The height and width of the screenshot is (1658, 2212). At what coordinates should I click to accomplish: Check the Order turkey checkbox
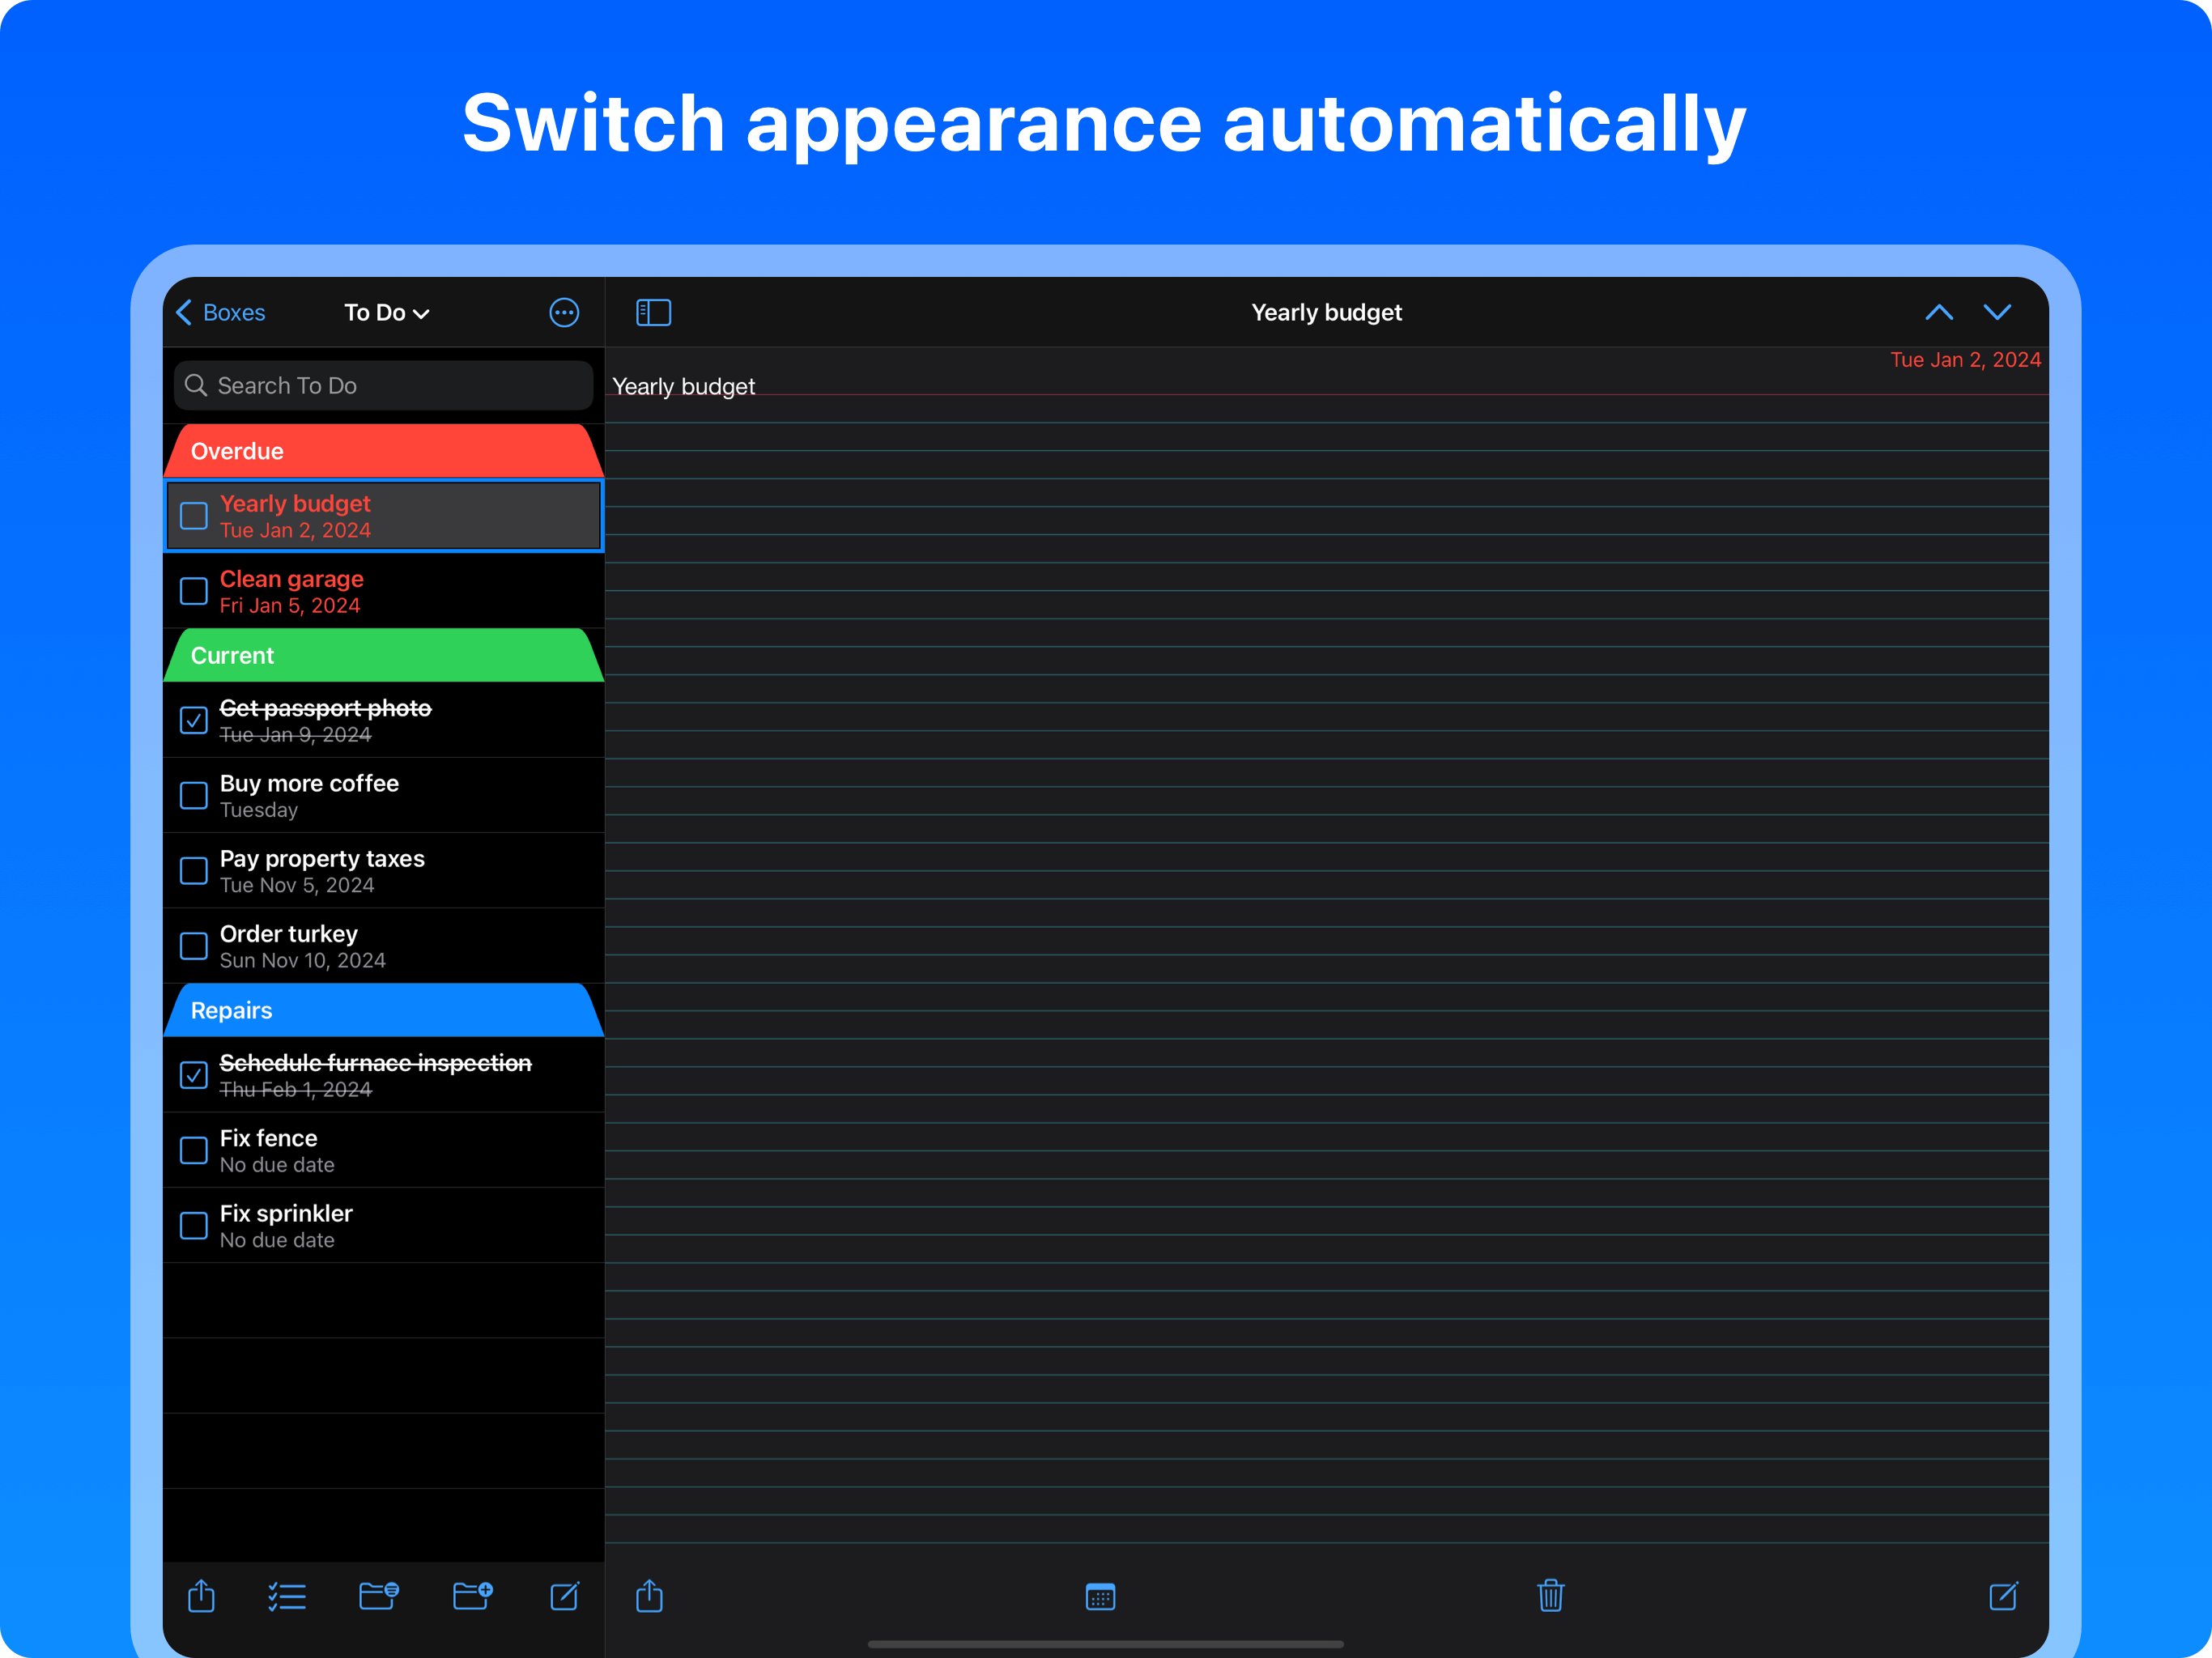(193, 946)
